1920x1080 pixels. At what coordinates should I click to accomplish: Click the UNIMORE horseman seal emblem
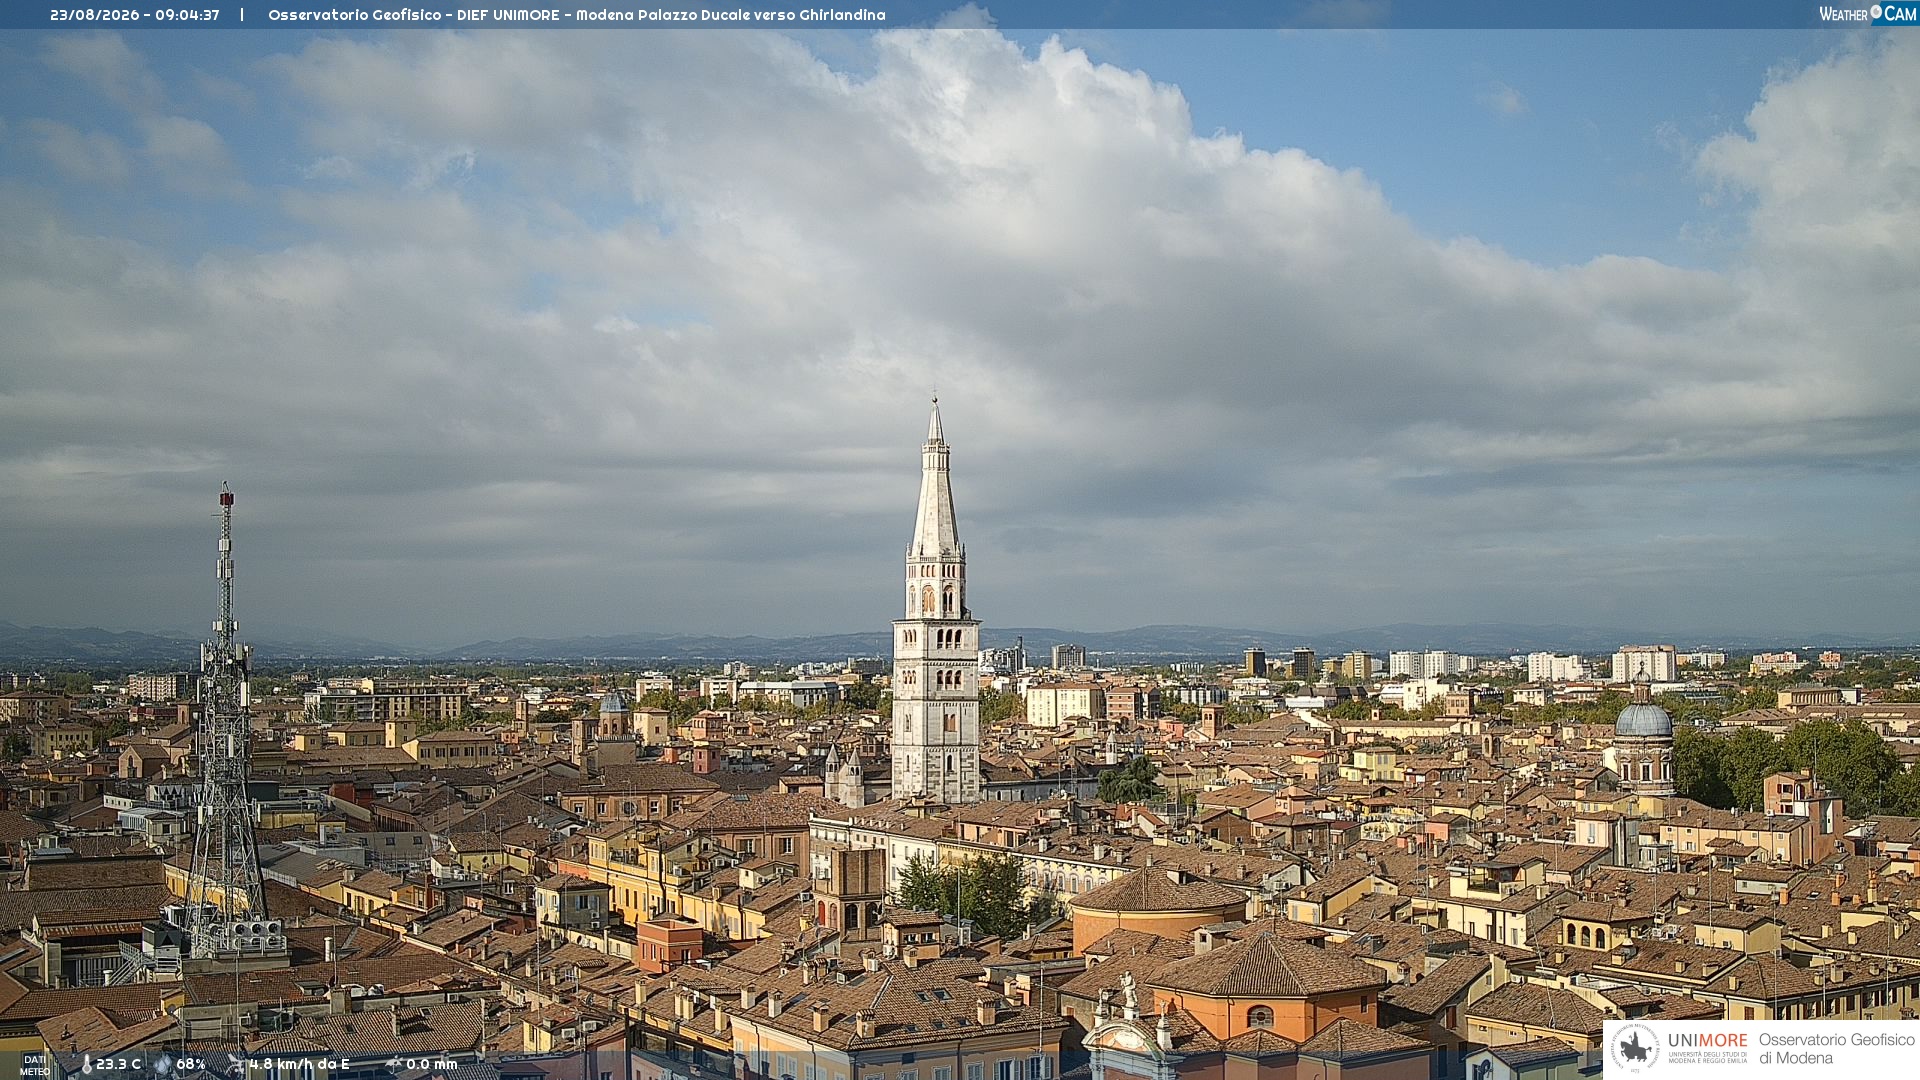point(1635,1048)
